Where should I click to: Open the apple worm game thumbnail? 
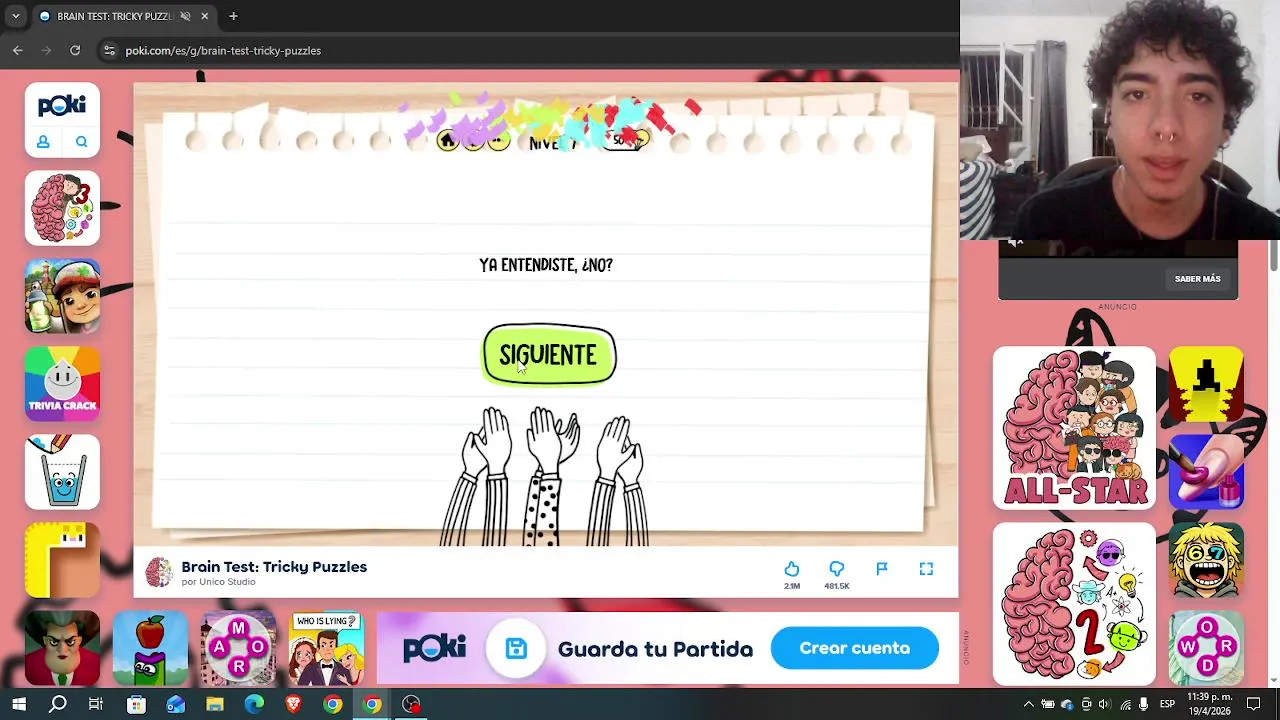(150, 648)
